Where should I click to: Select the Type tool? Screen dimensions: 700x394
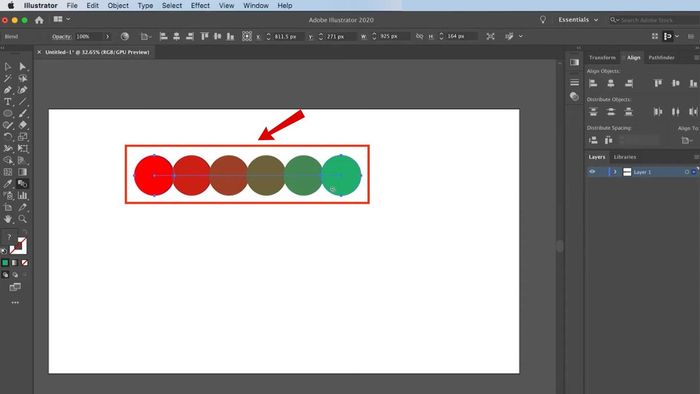tap(8, 102)
